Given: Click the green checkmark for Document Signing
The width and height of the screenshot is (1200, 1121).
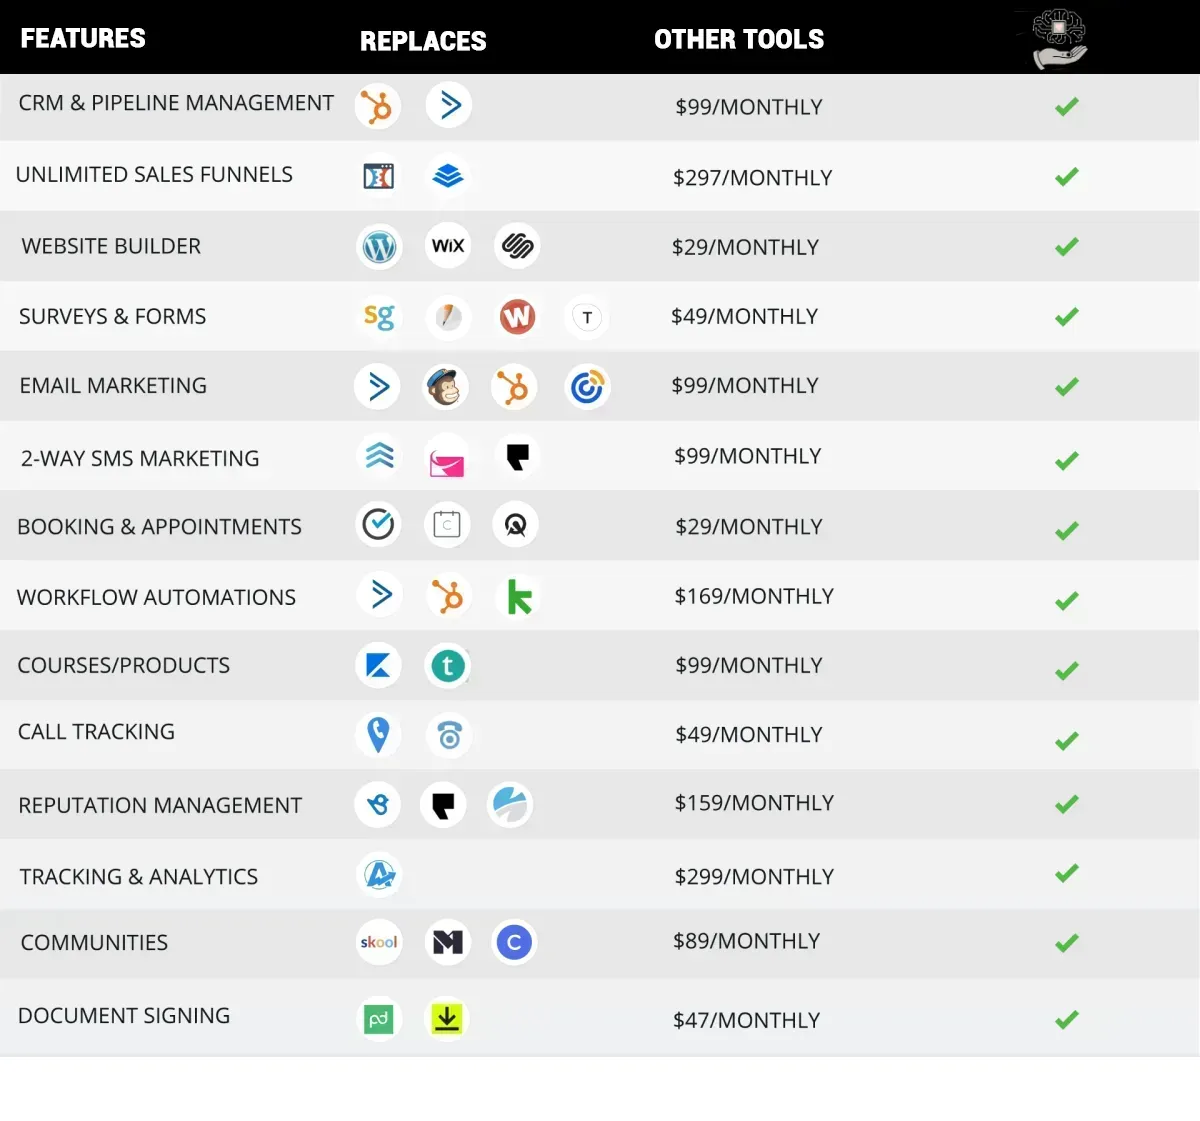Looking at the screenshot, I should (1067, 1019).
